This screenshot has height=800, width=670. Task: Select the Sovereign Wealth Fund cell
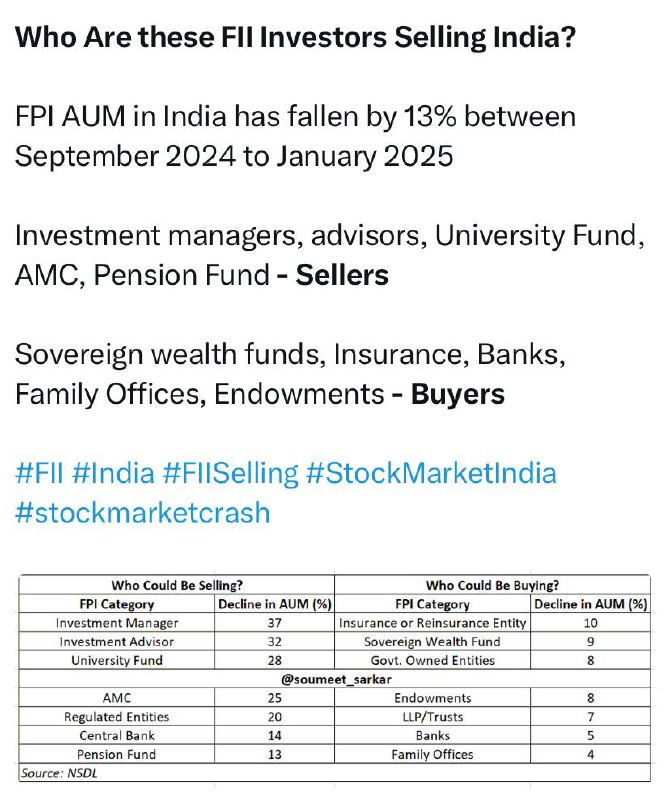[432, 642]
